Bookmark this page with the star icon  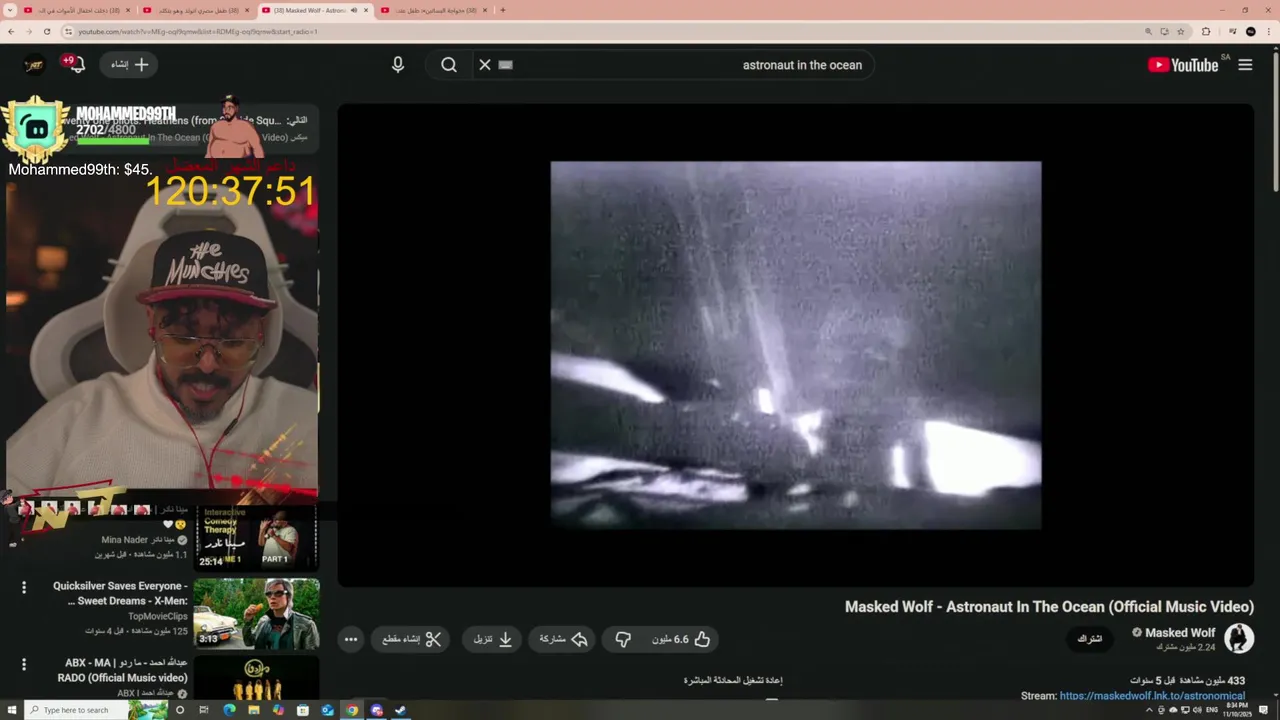pyautogui.click(x=1181, y=31)
